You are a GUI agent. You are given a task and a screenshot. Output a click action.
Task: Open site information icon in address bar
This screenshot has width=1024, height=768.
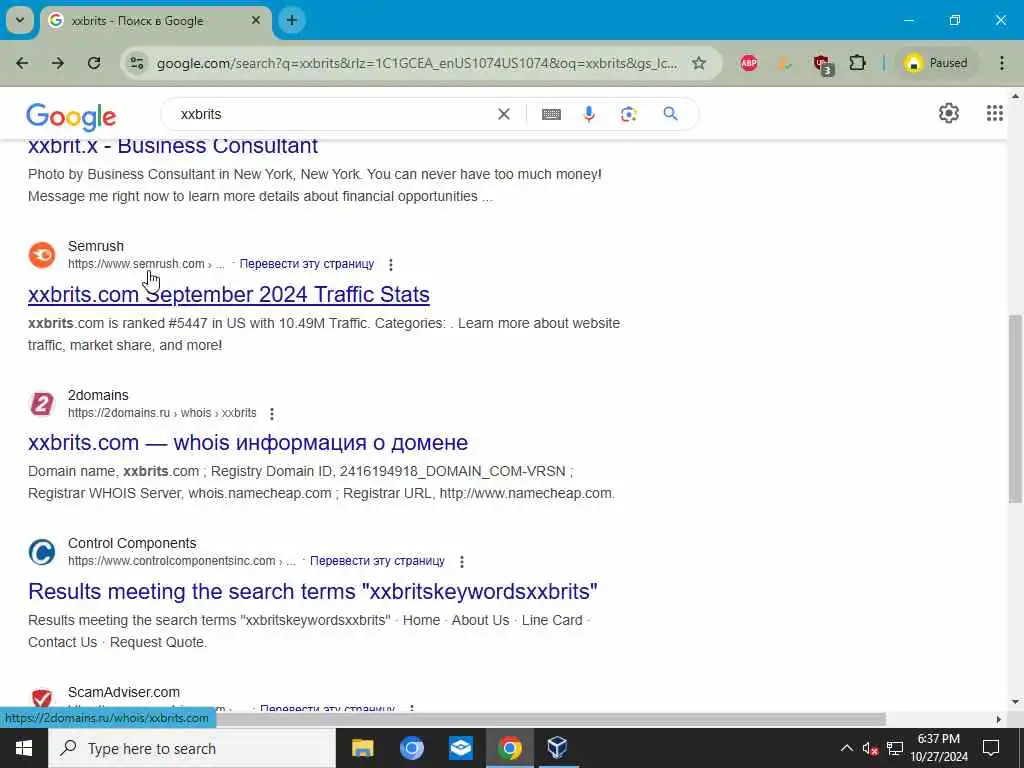tap(136, 63)
